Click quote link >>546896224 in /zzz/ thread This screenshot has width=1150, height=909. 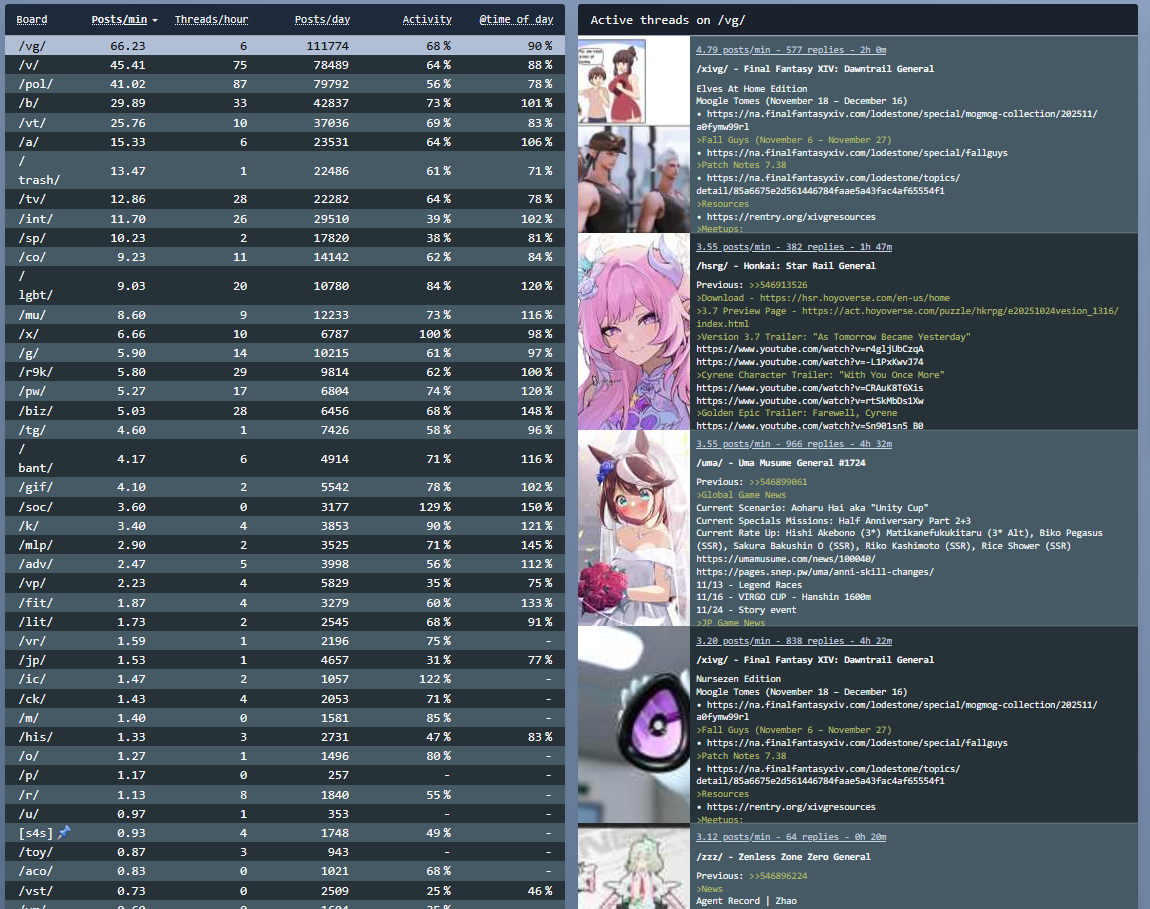[x=778, y=876]
